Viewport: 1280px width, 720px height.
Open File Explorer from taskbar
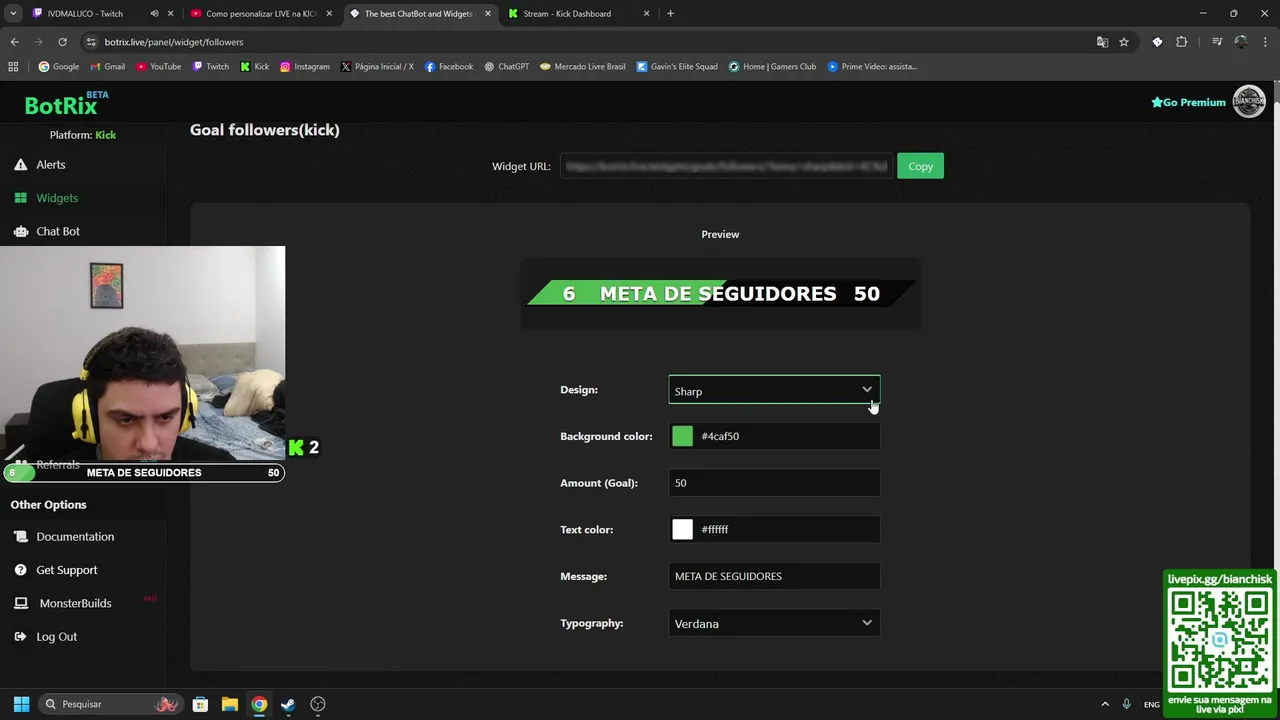click(x=229, y=704)
